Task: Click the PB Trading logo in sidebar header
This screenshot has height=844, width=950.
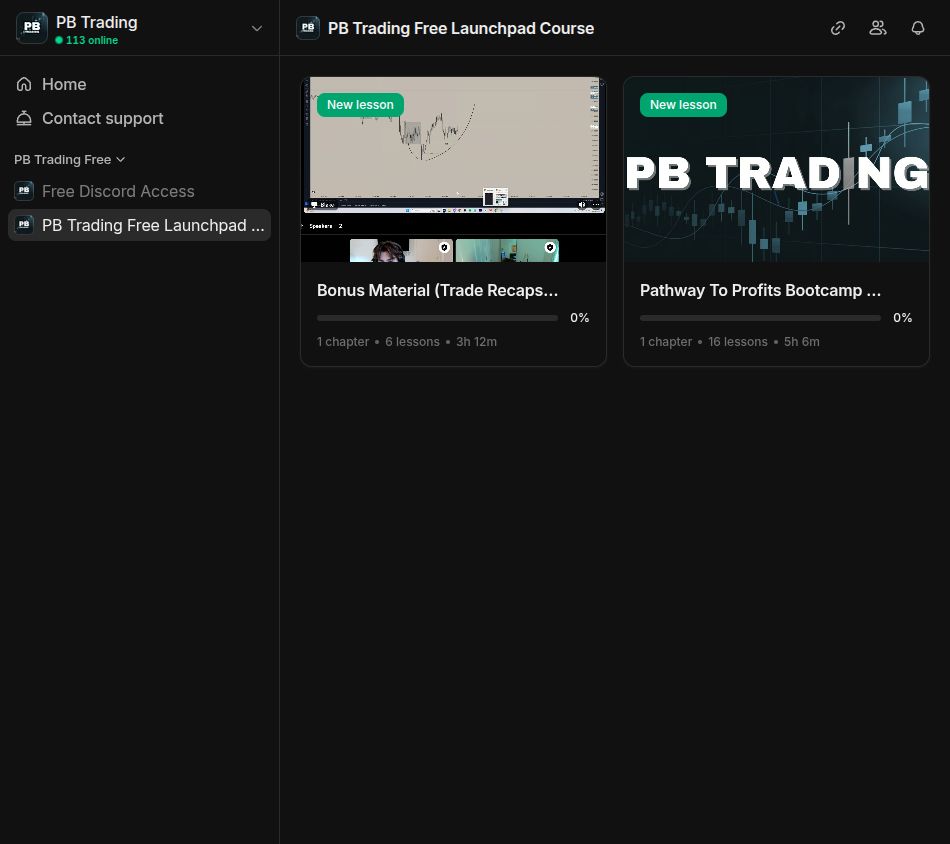Action: [32, 28]
